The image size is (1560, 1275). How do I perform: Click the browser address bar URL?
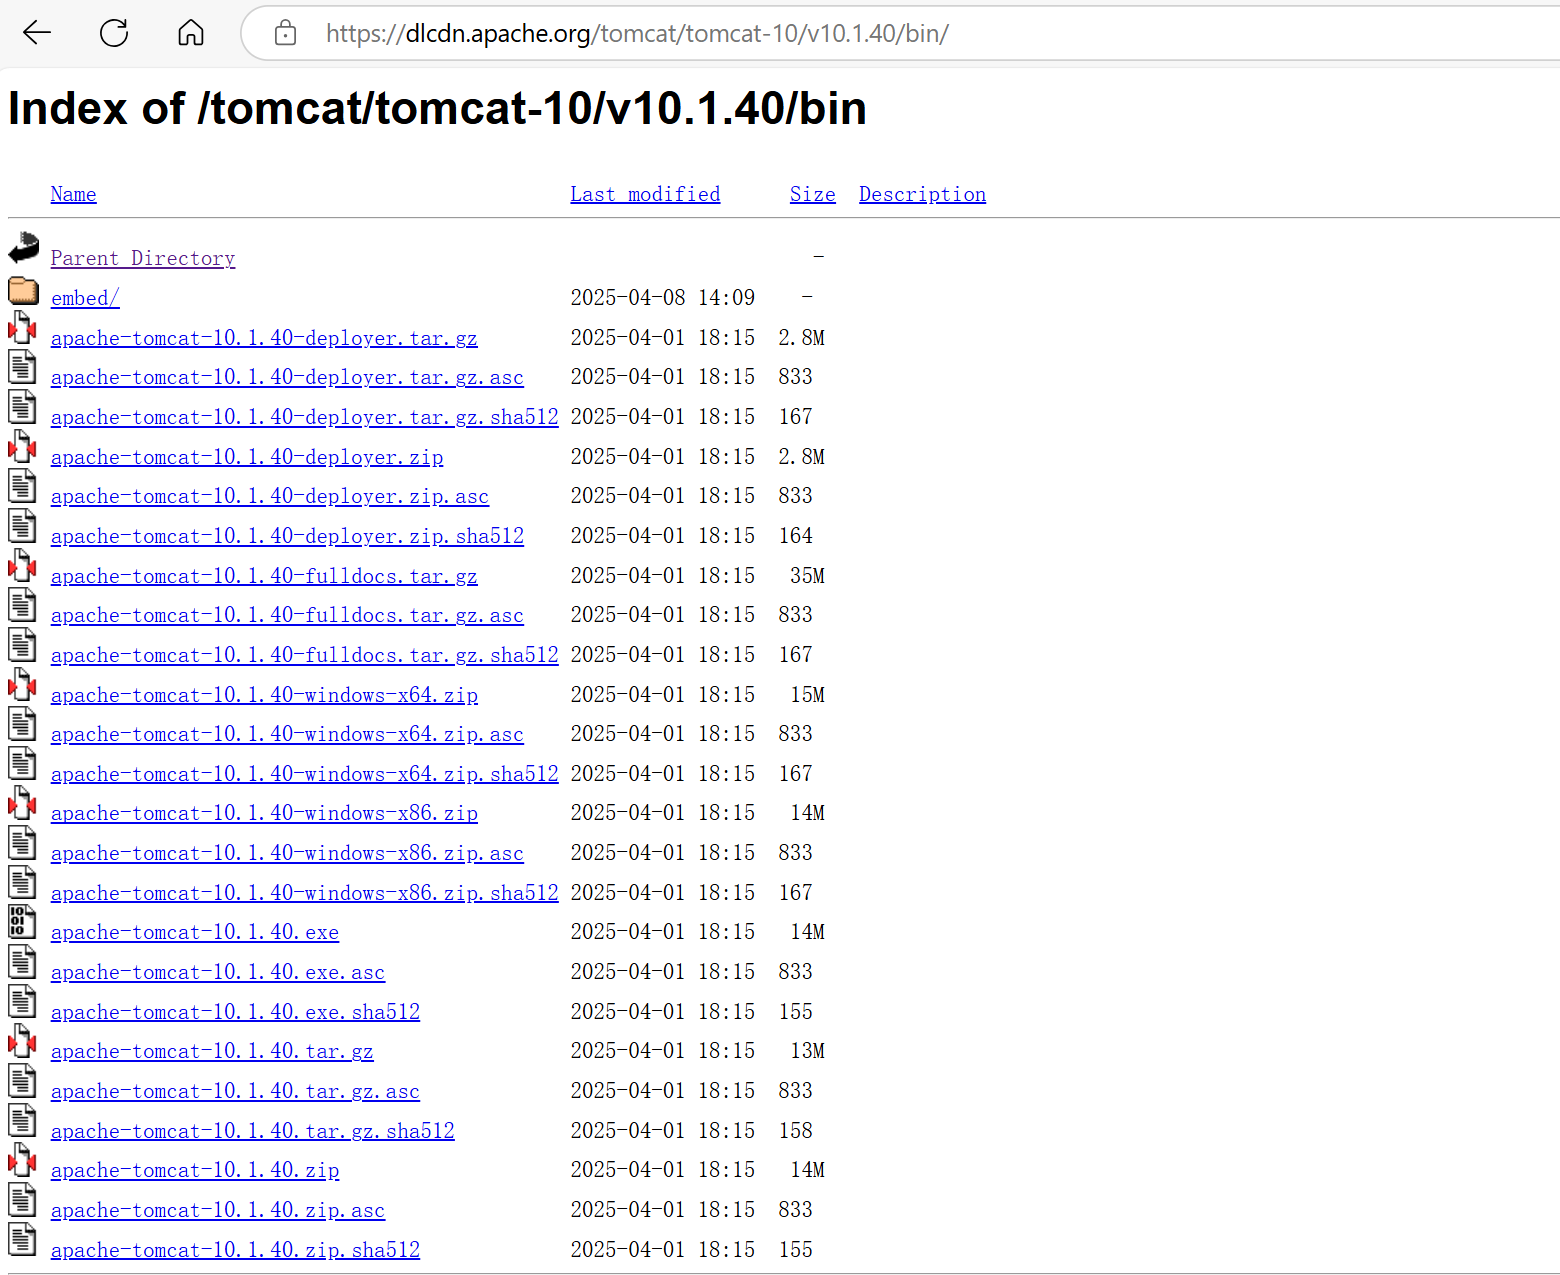coord(637,33)
